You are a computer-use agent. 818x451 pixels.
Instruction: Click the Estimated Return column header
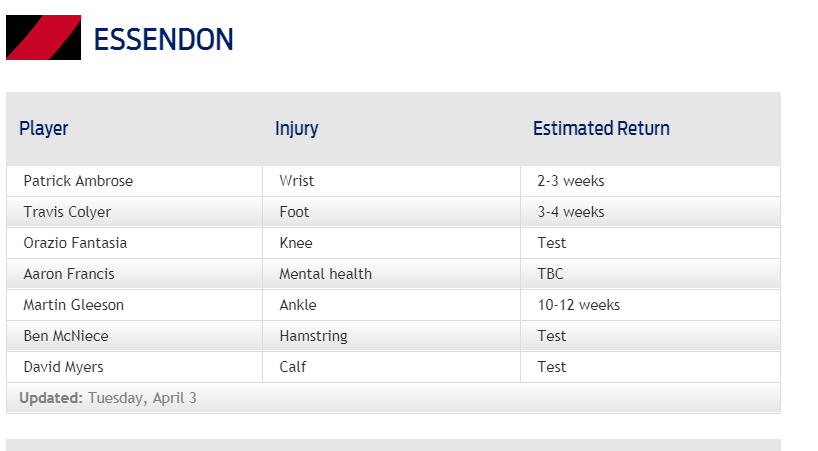point(601,128)
